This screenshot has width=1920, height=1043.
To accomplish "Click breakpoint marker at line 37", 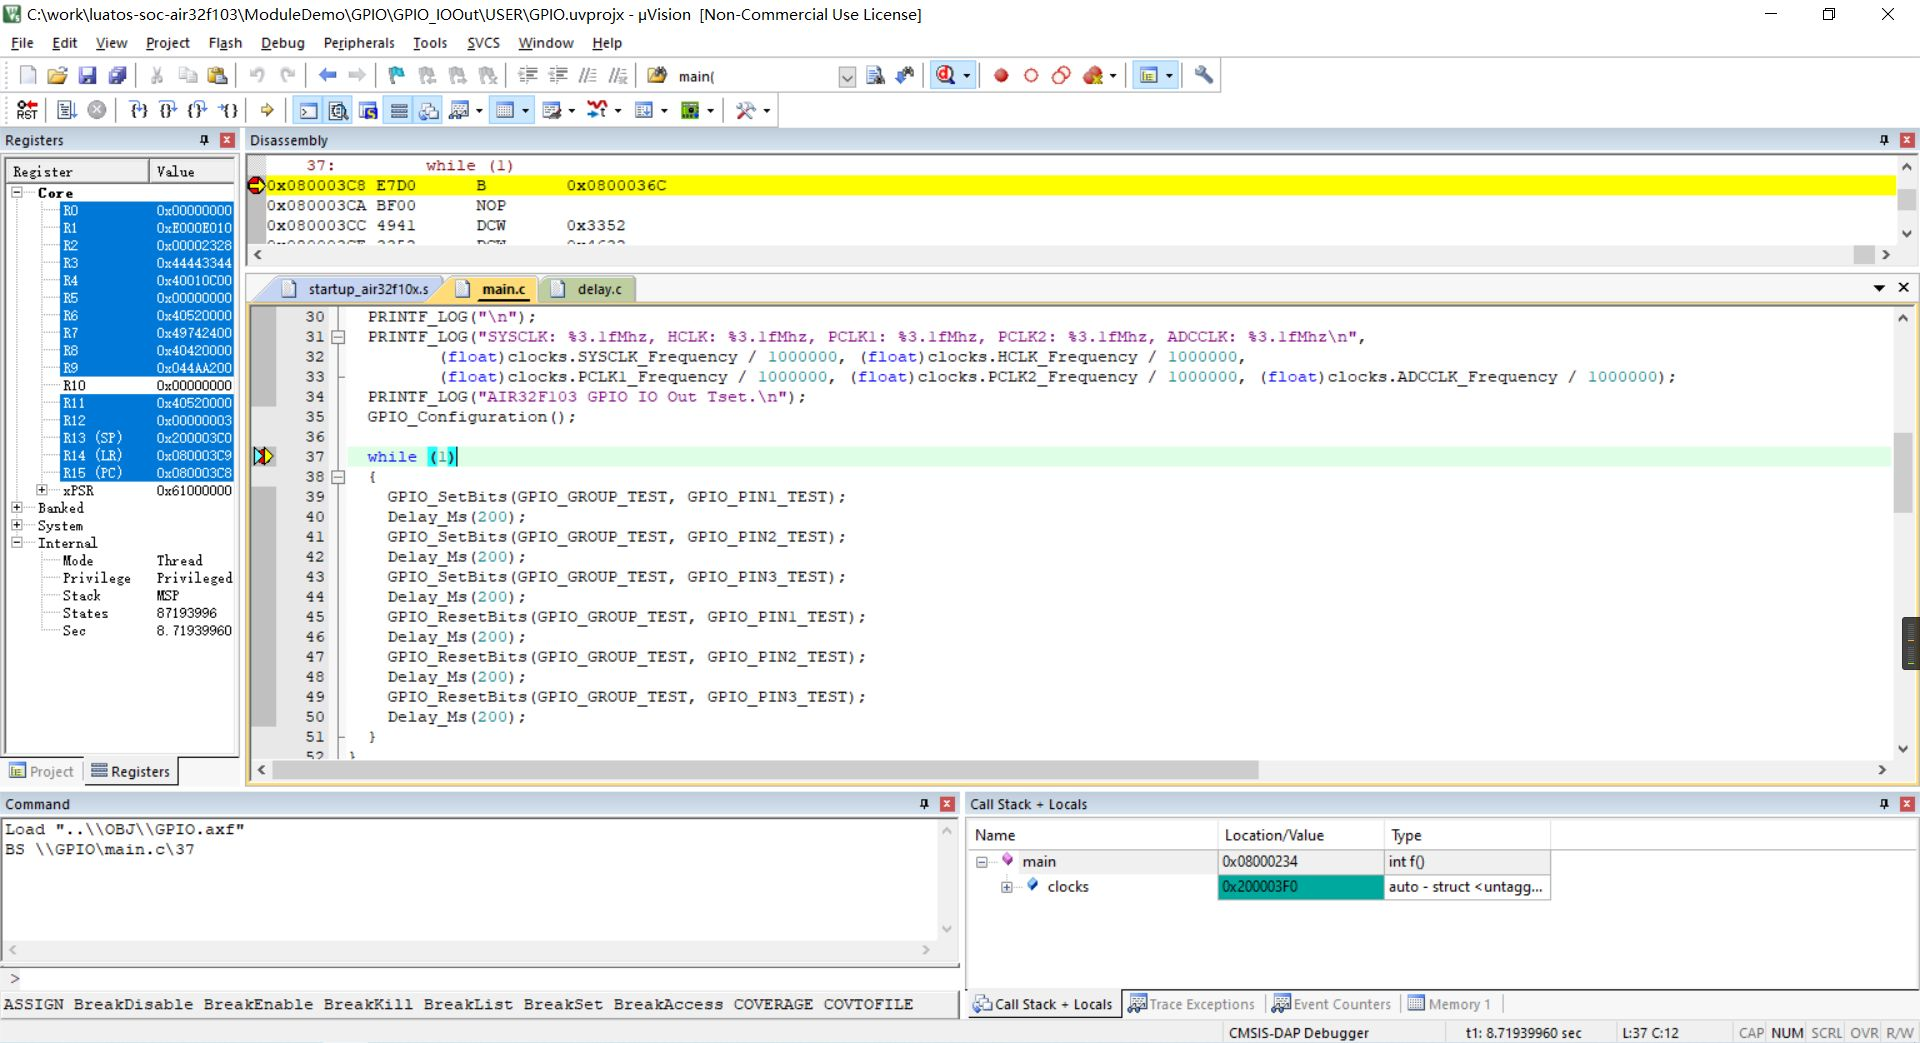I will tap(263, 456).
